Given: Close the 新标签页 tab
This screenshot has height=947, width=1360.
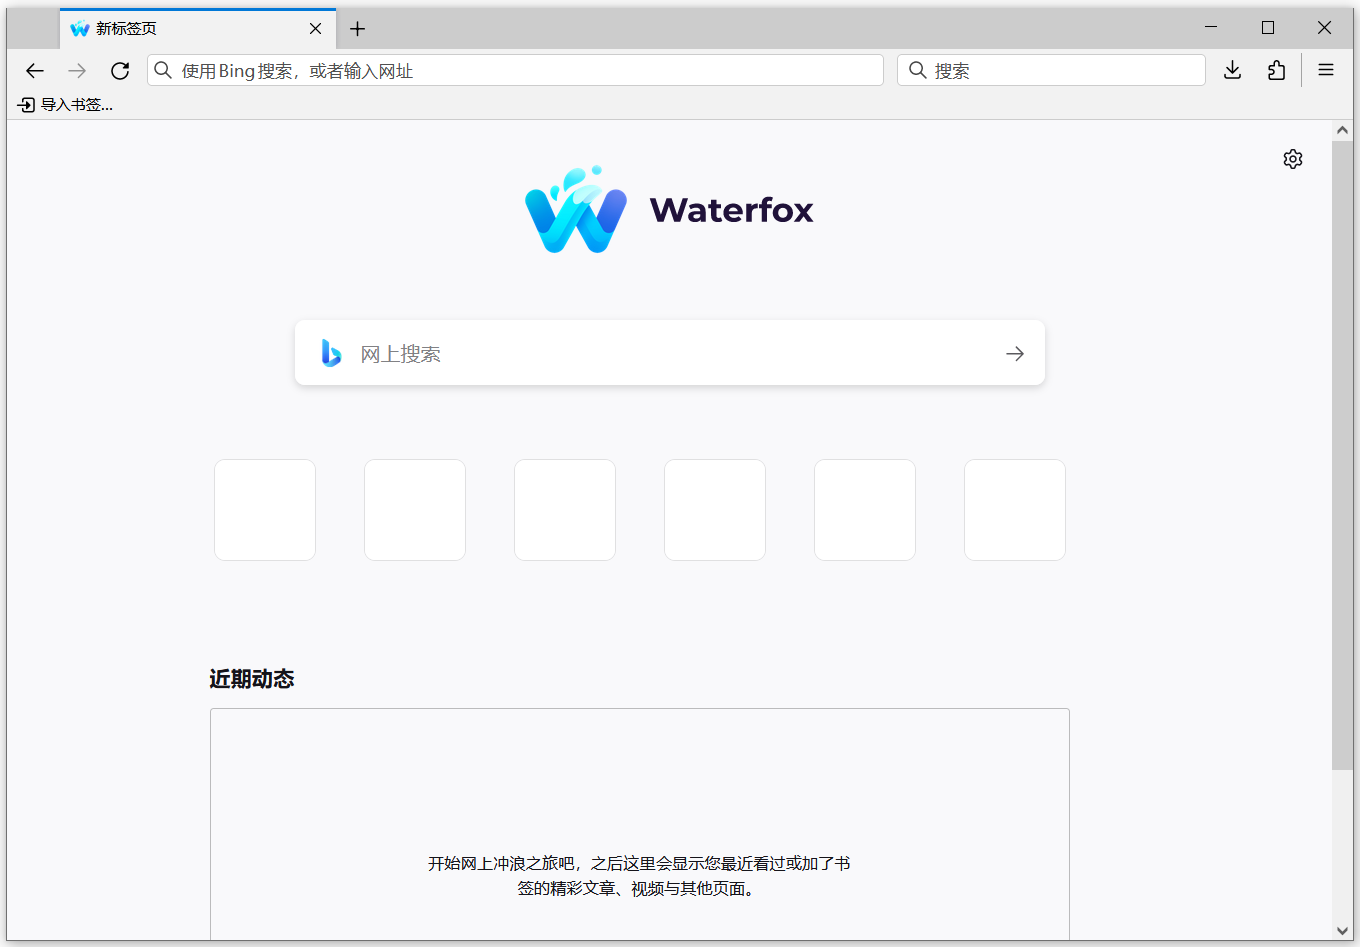Looking at the screenshot, I should click(x=315, y=29).
